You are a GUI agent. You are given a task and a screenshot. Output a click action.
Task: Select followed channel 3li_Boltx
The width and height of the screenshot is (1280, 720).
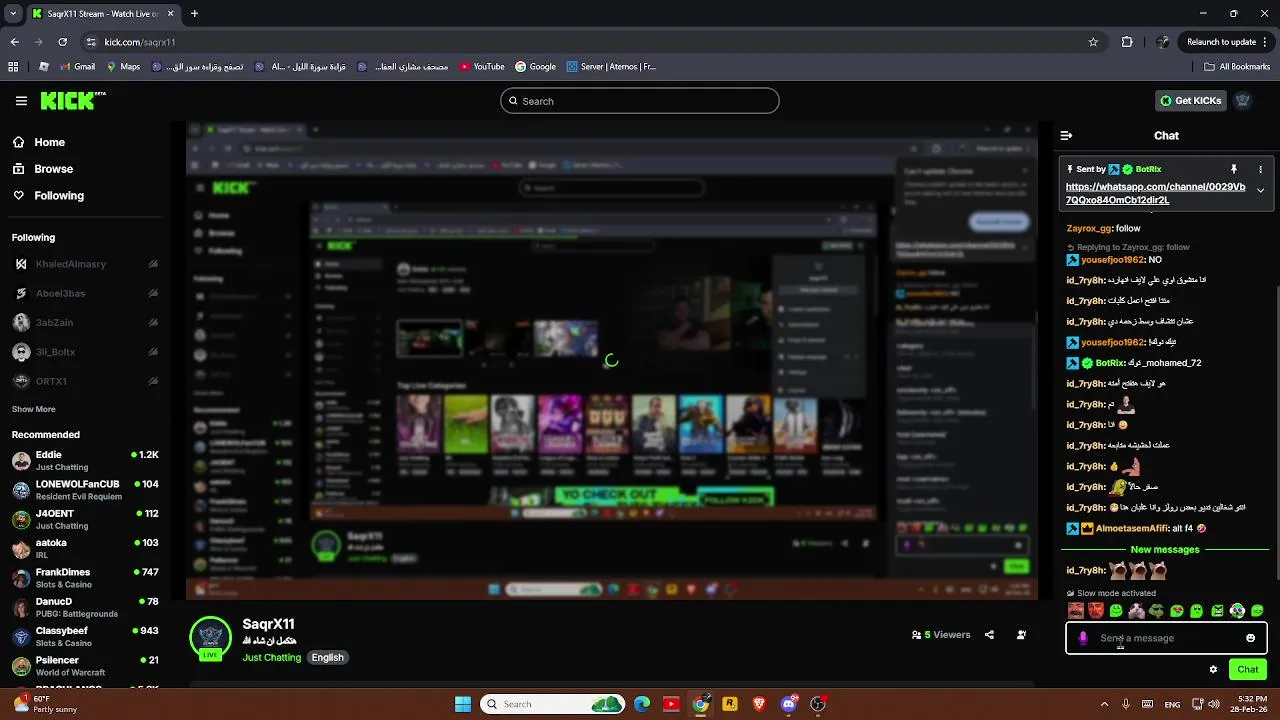coord(86,352)
